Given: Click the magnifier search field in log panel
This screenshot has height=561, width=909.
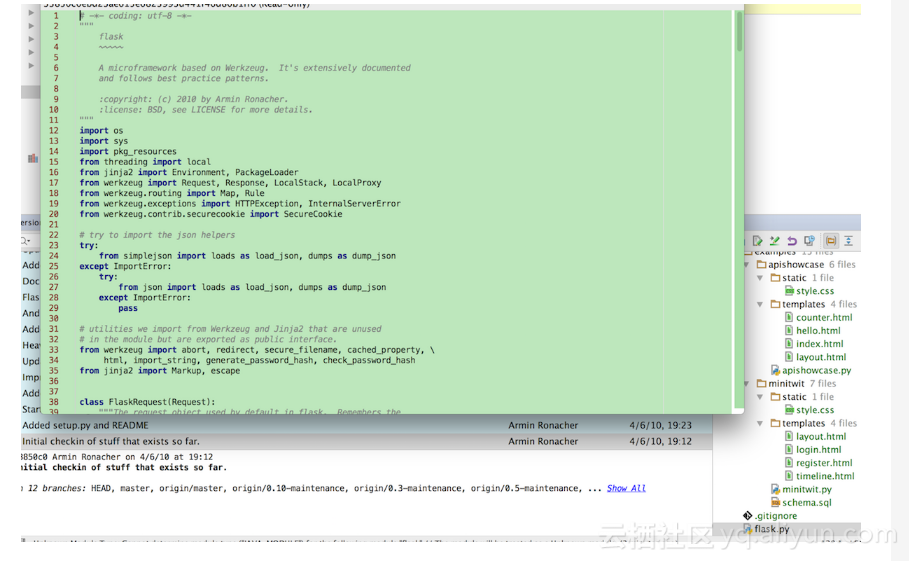Looking at the screenshot, I should tap(30, 241).
